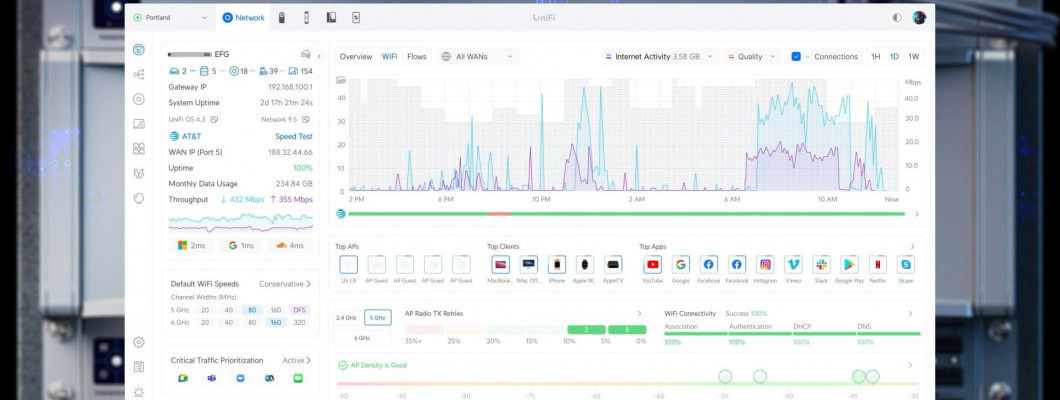This screenshot has height=400, width=1060.
Task: Select the iPhone icon under Top Clients
Action: click(556, 265)
